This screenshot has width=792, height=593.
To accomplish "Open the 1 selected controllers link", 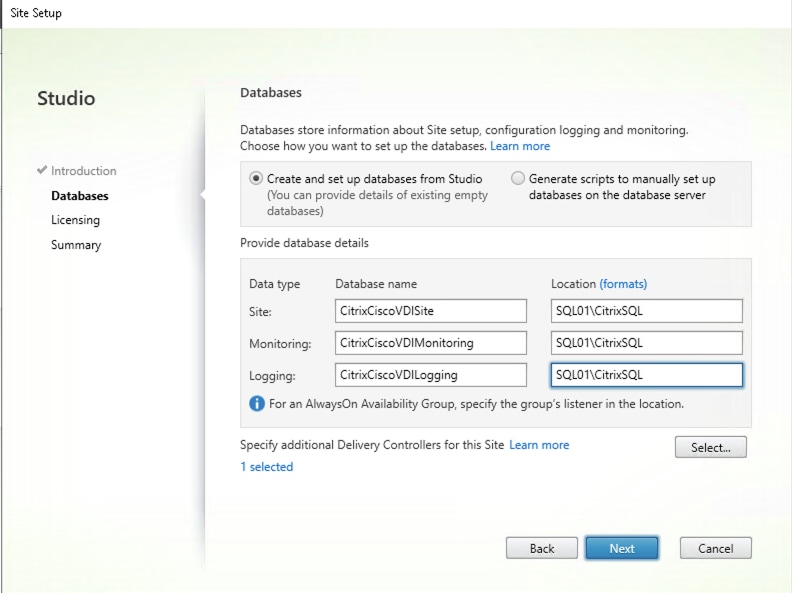I will [x=266, y=467].
